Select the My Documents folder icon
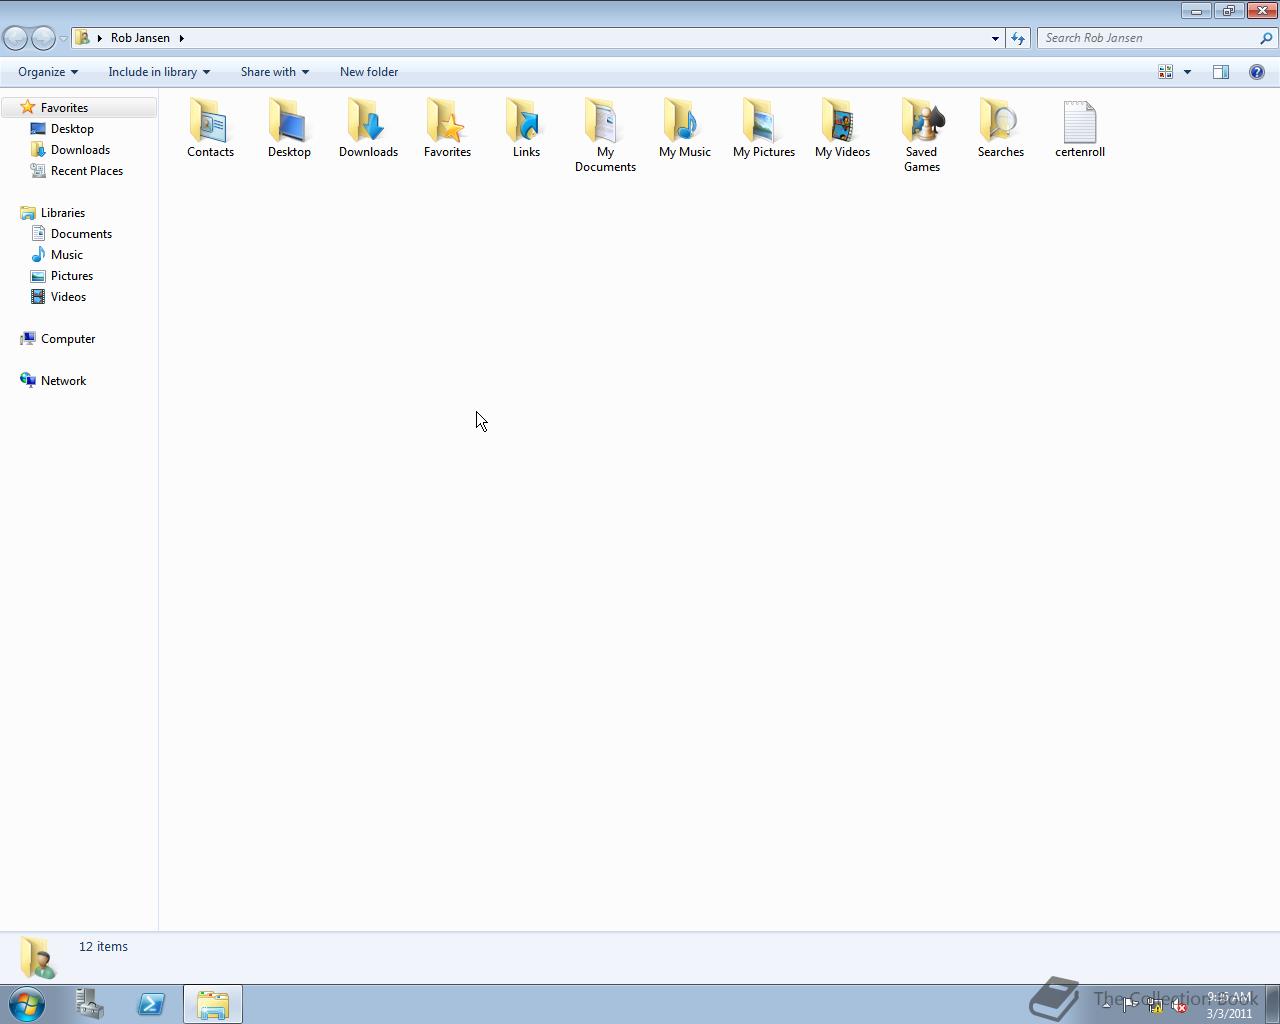Screen dimensions: 1280x1024 [605, 121]
